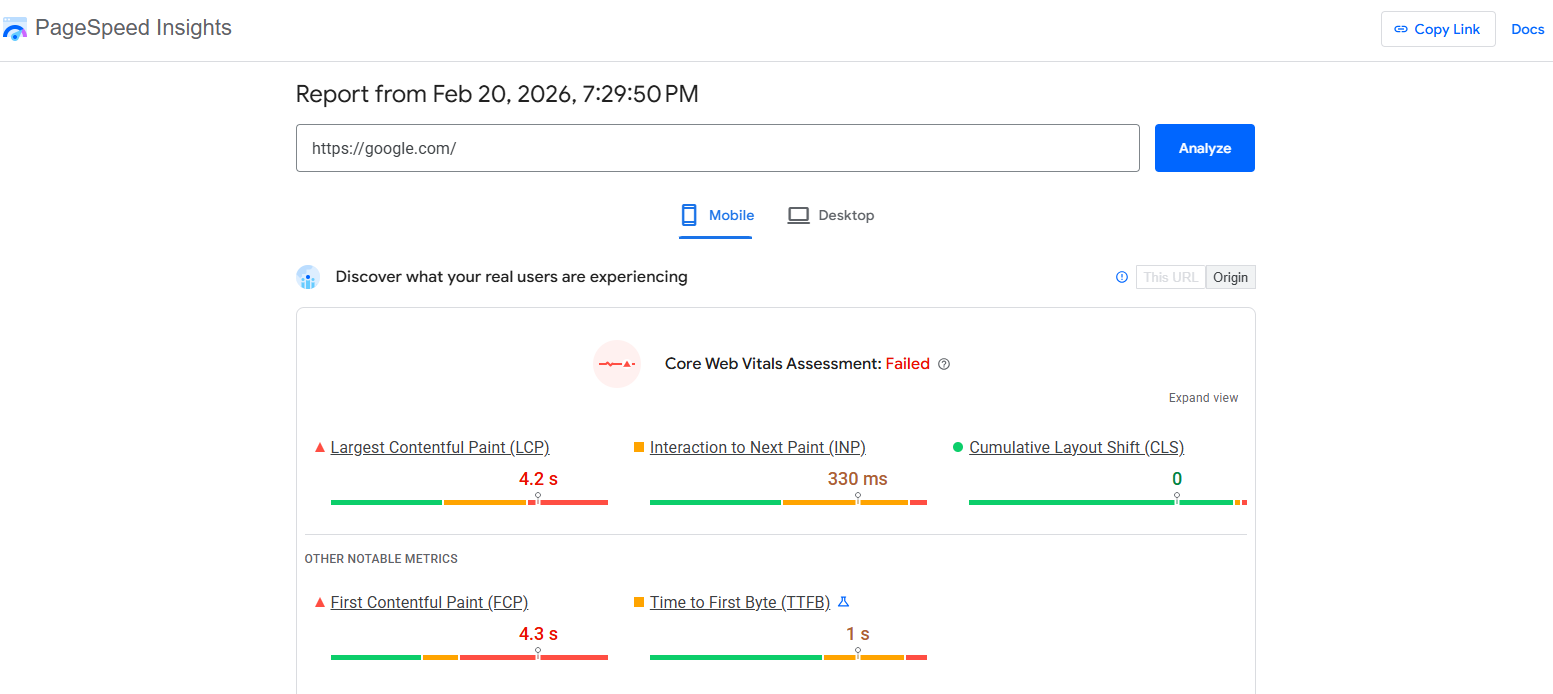Toggle to This URL data view
The height and width of the screenshot is (694, 1553).
coord(1170,277)
